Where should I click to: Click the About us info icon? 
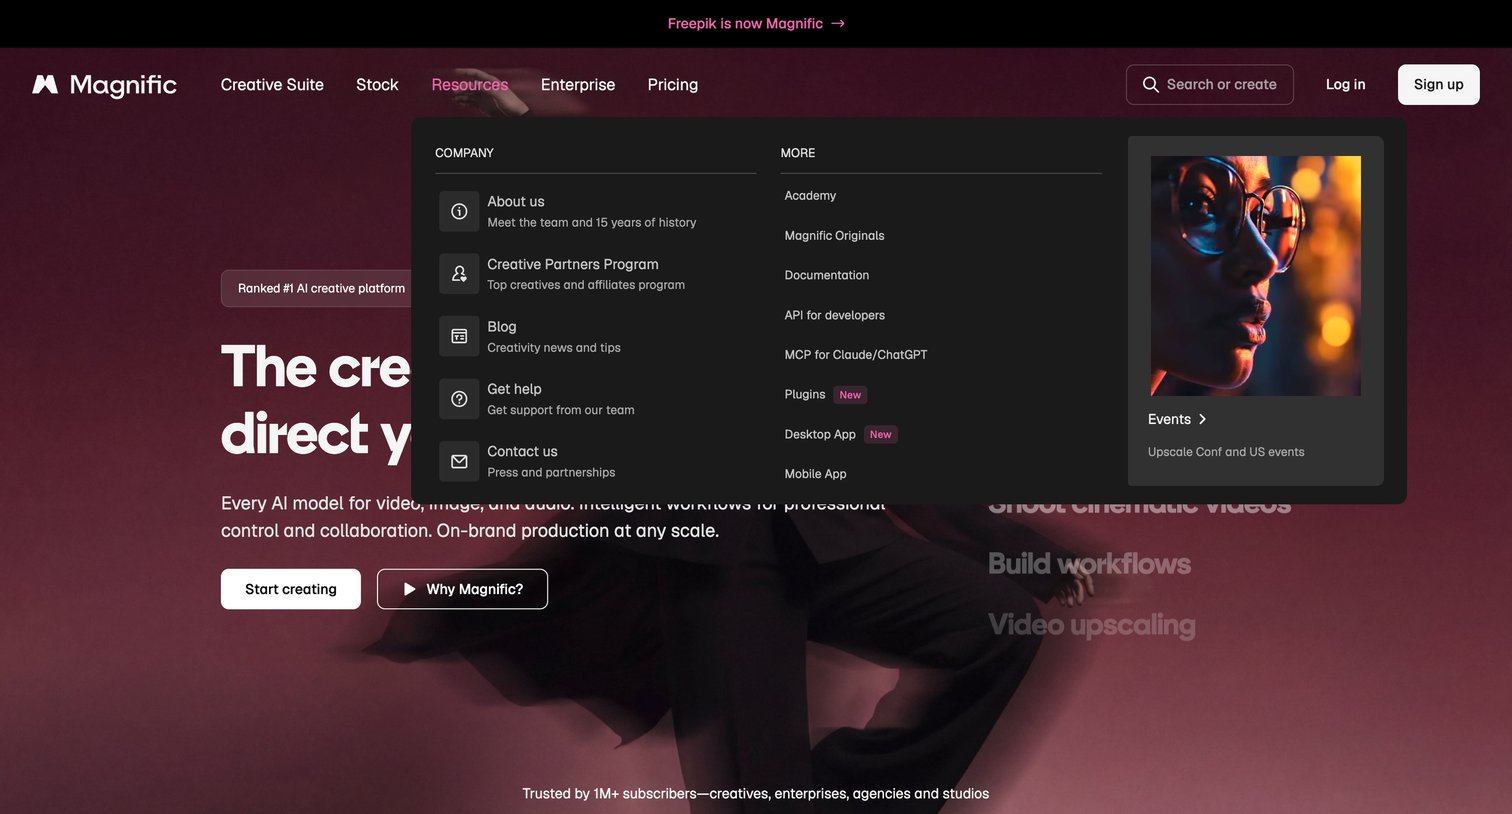[x=459, y=211]
